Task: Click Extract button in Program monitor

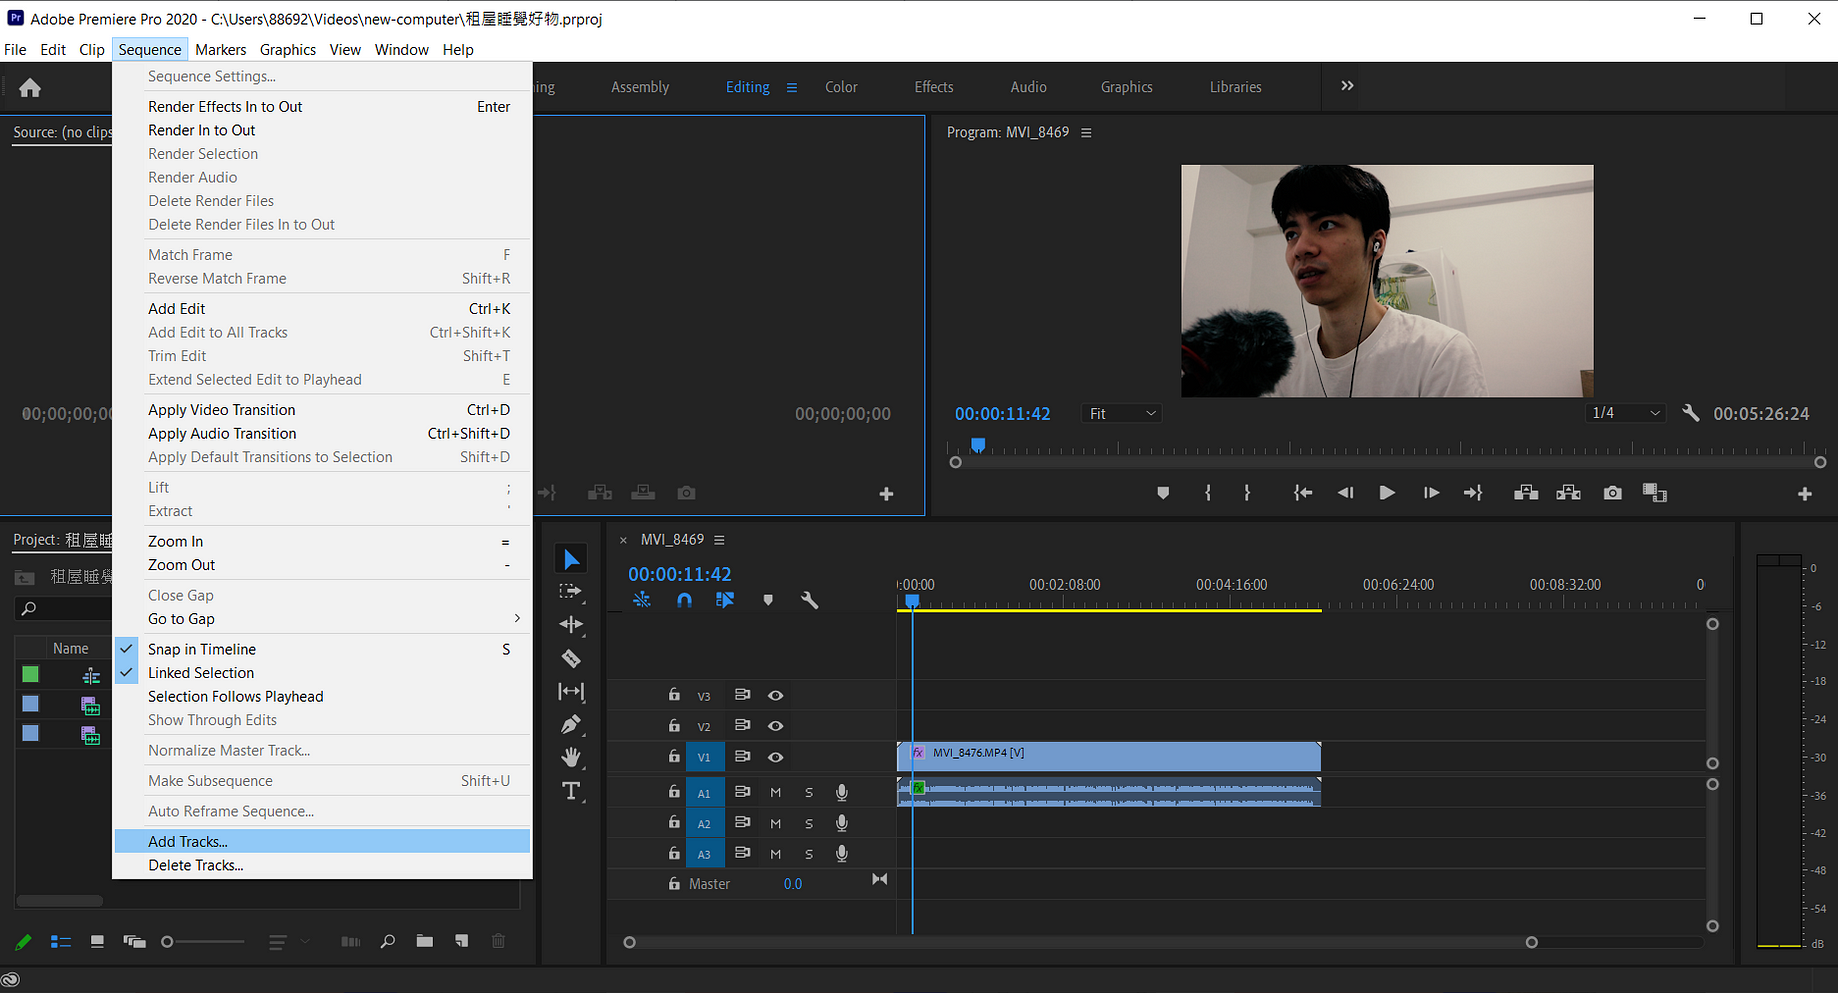Action: pos(1569,493)
